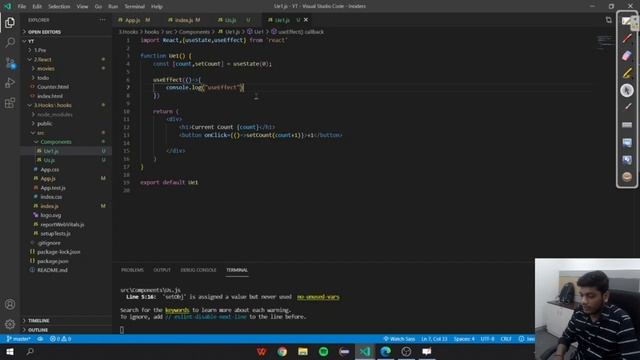640x360 pixels.
Task: Select the pink eraser annotation tool
Action: [x=627, y=56]
